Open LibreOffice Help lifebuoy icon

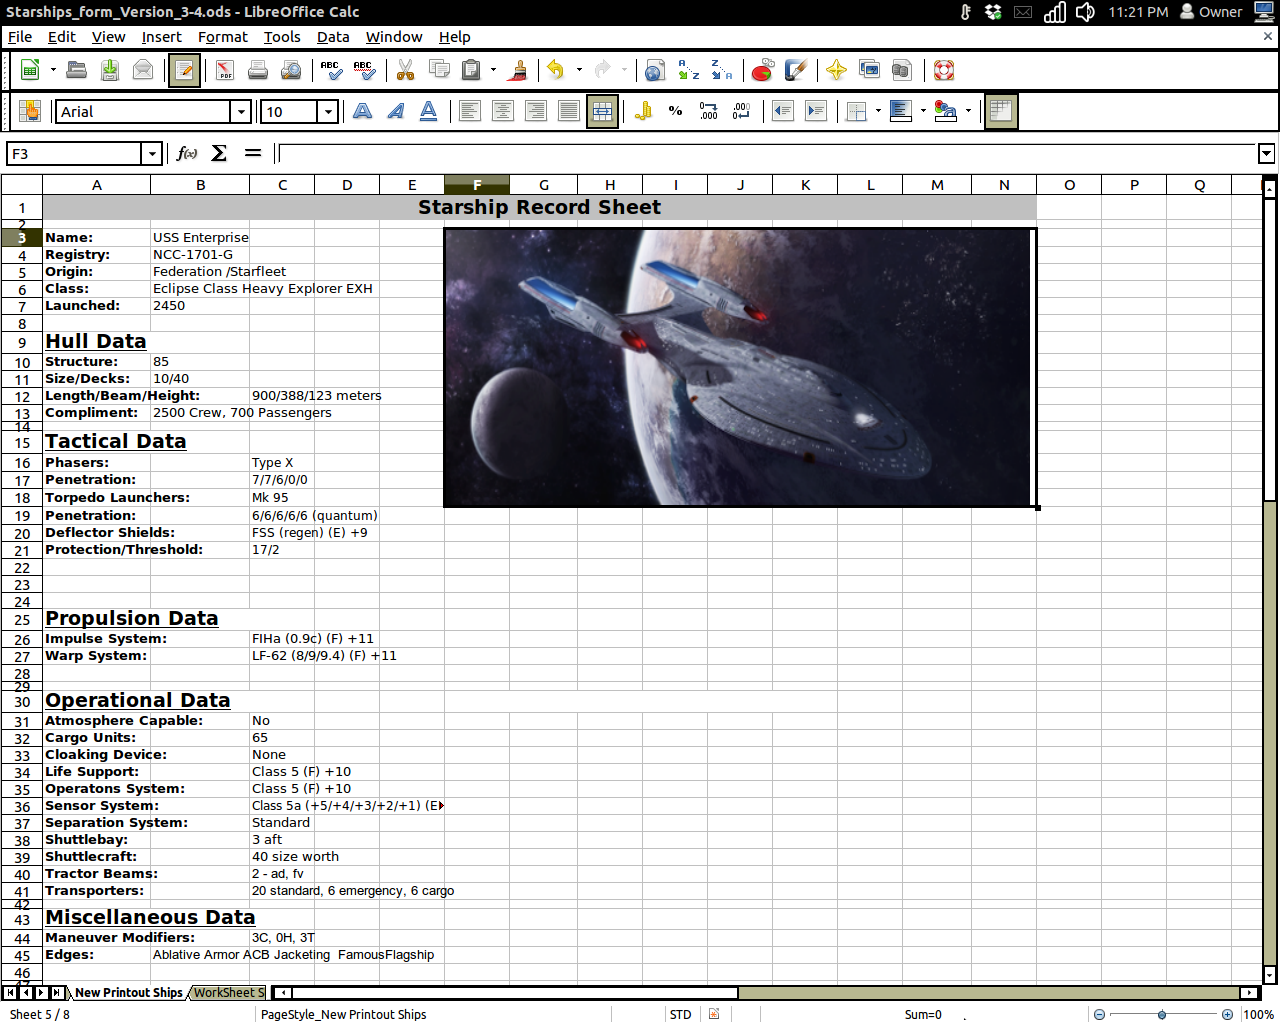(x=943, y=70)
